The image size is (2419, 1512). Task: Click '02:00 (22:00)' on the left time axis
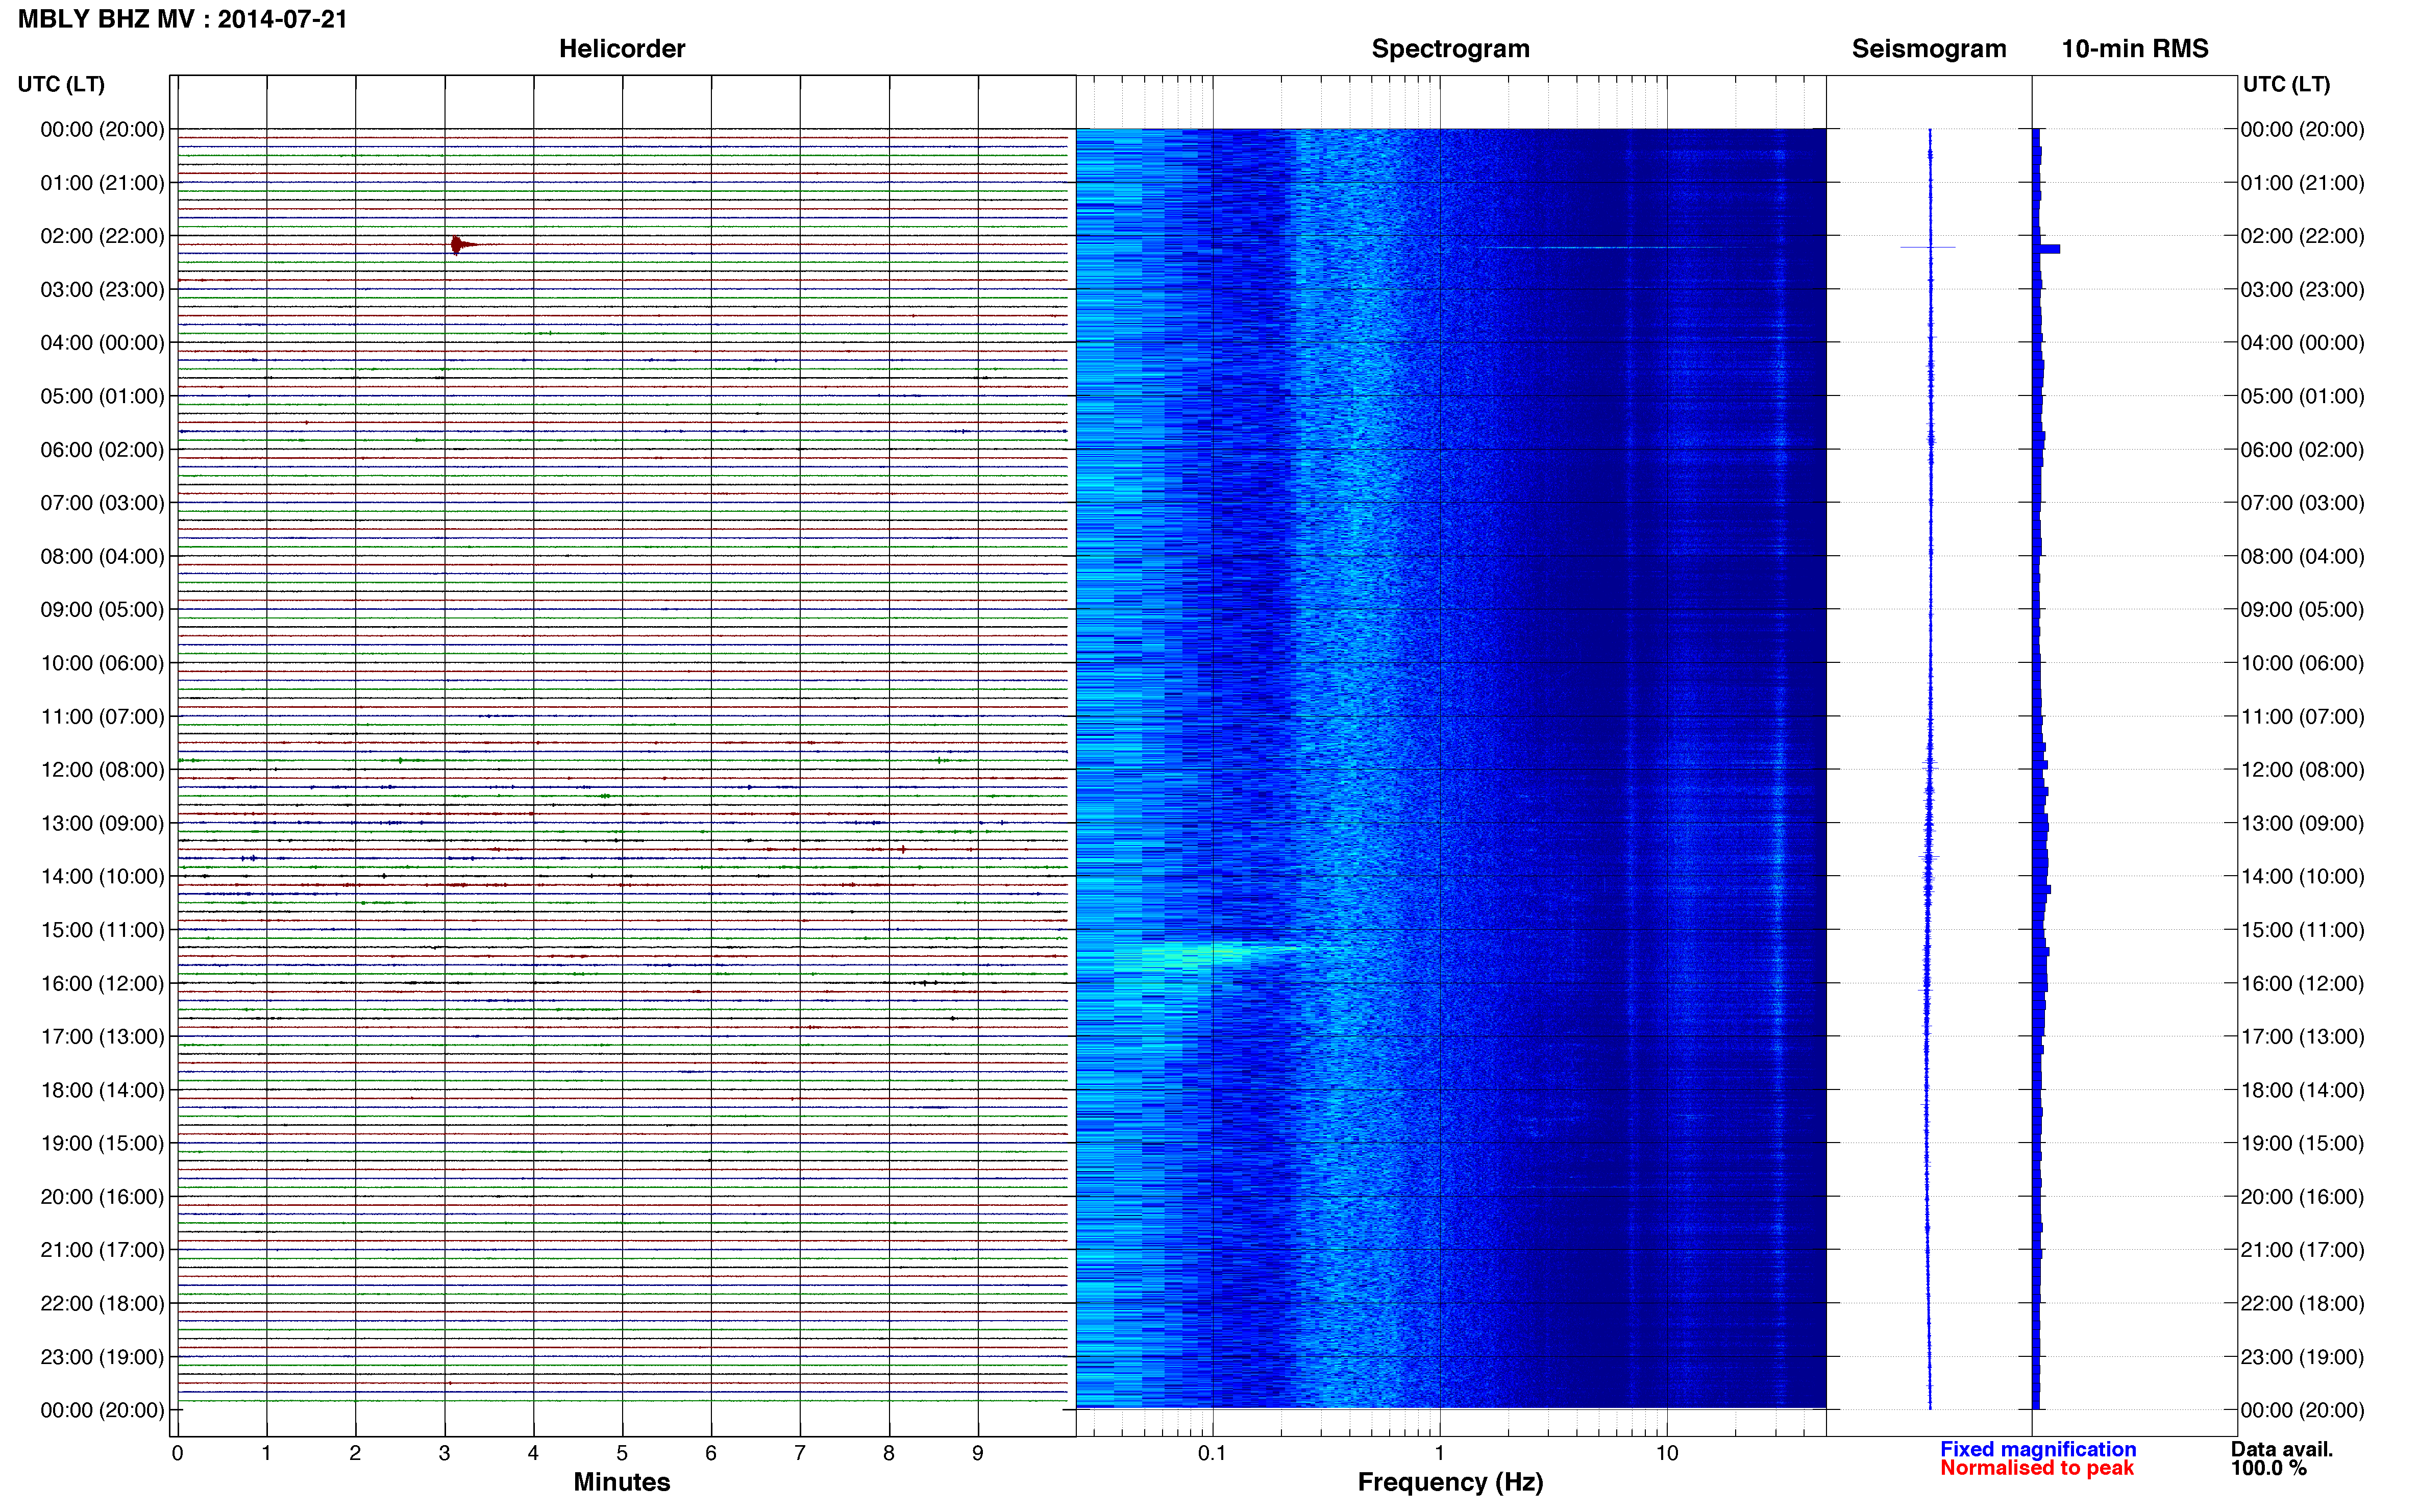tap(102, 236)
